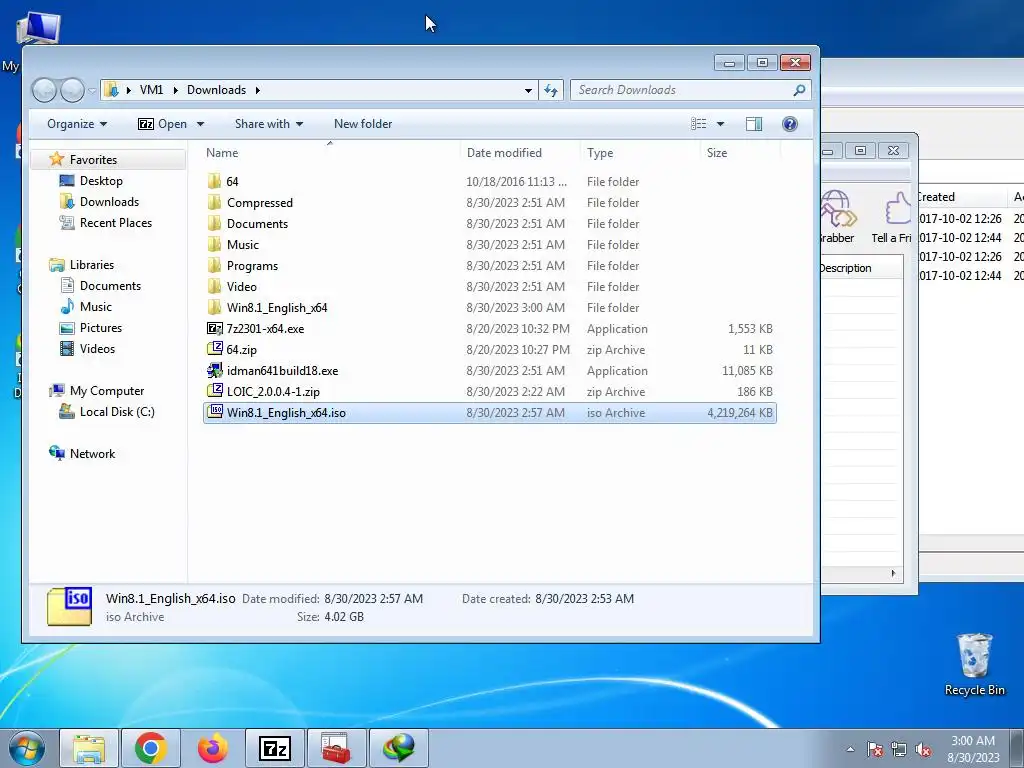The width and height of the screenshot is (1024, 768).
Task: Select the 7z2301-x64.exe file icon
Action: point(214,328)
